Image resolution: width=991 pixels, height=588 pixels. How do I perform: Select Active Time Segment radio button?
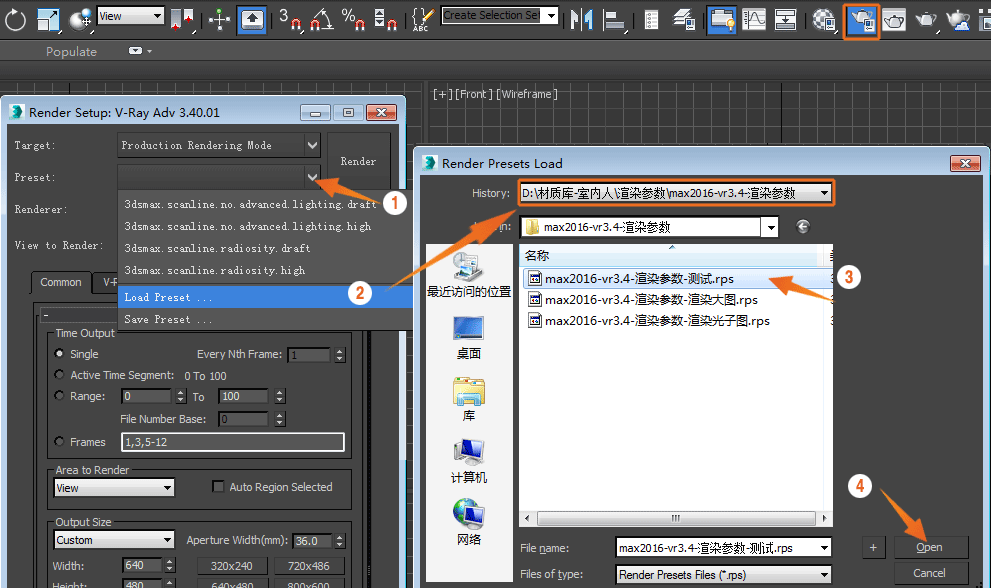pos(59,374)
